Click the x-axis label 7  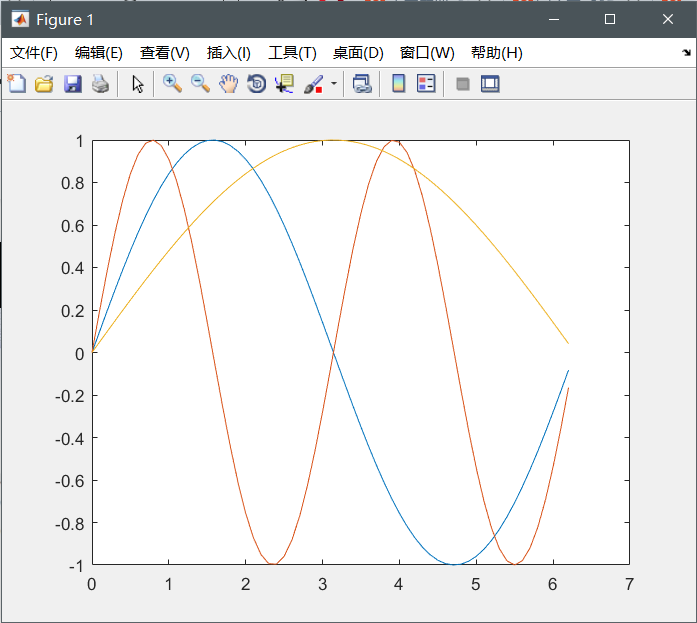click(x=629, y=584)
